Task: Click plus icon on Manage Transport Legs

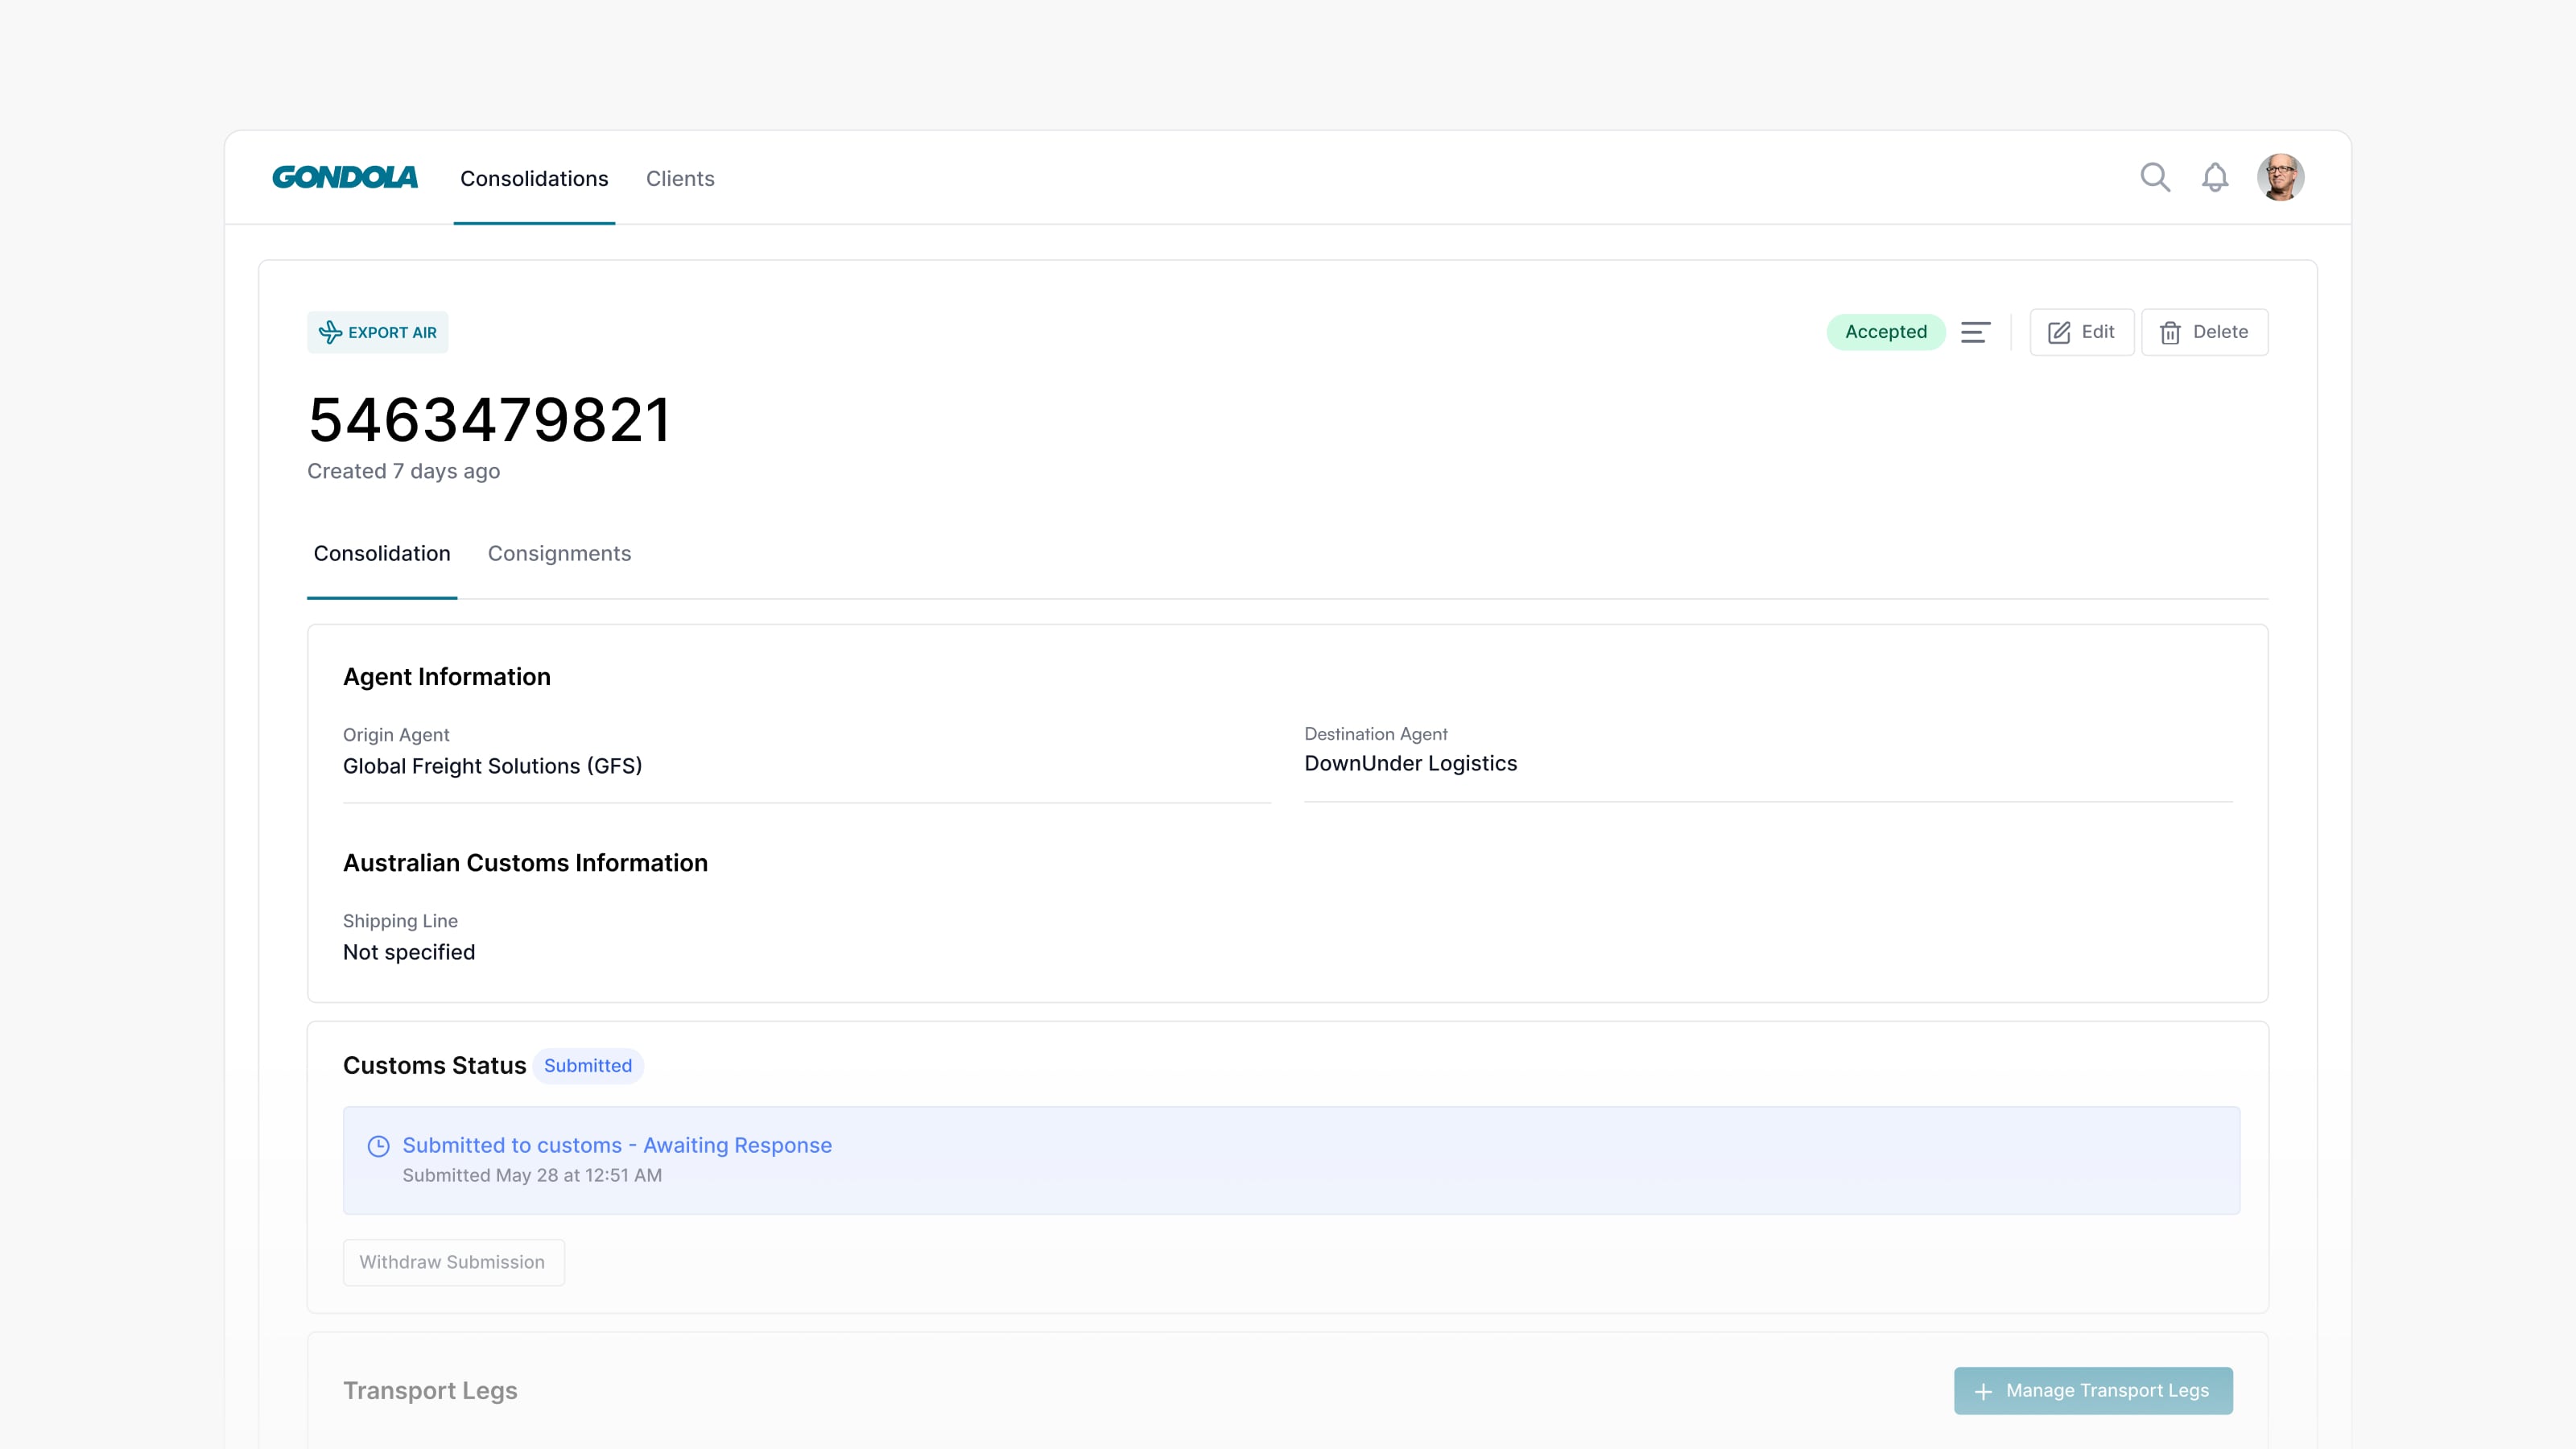Action: coord(1983,1391)
